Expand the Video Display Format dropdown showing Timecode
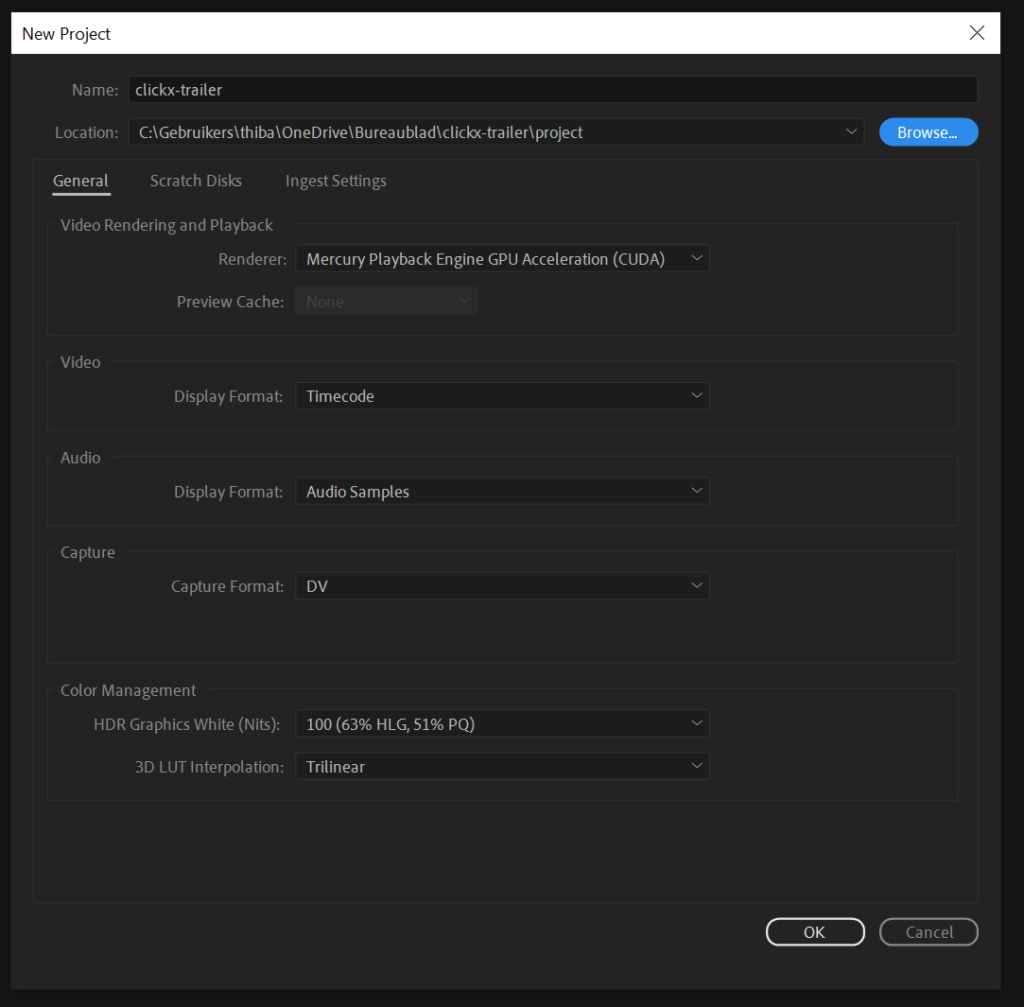1024x1007 pixels. coord(502,396)
